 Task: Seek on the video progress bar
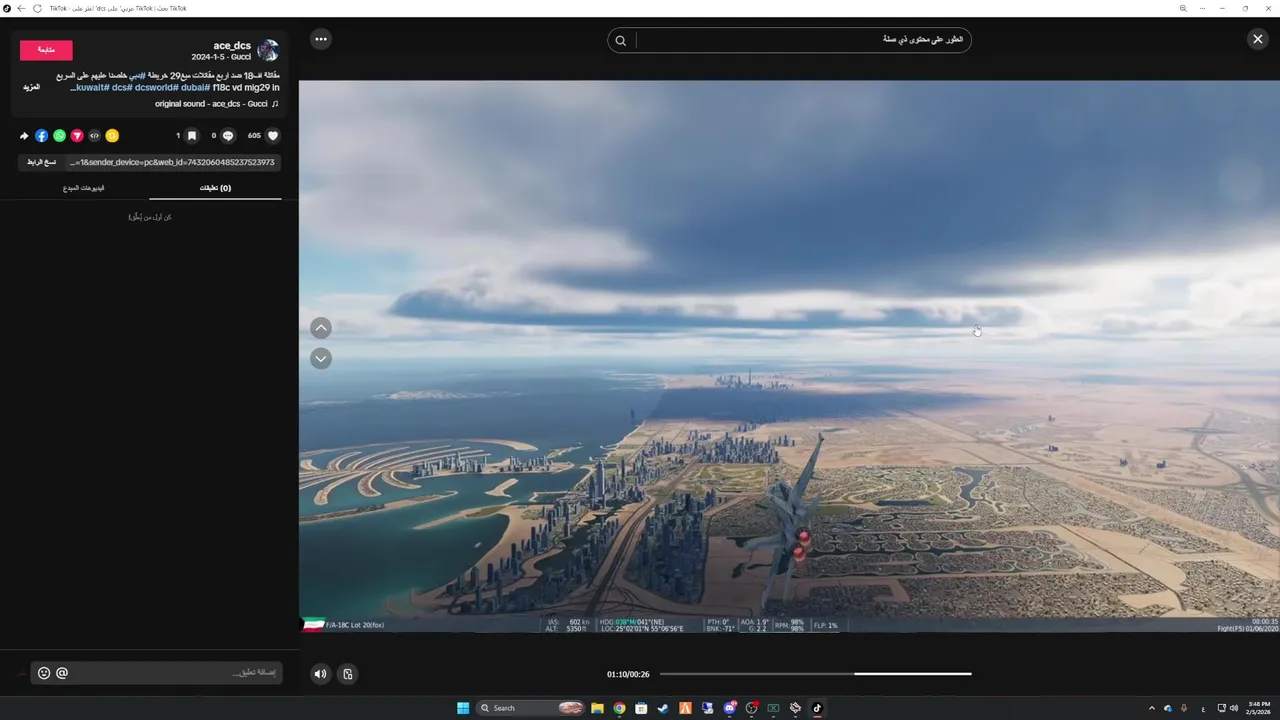coord(815,674)
